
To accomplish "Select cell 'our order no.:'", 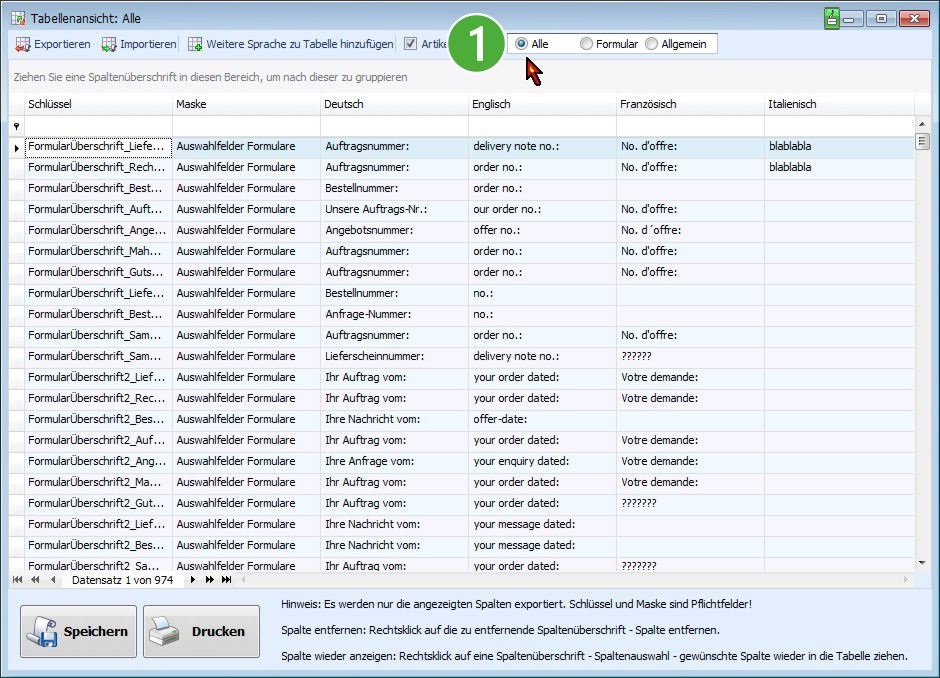I will 543,209.
